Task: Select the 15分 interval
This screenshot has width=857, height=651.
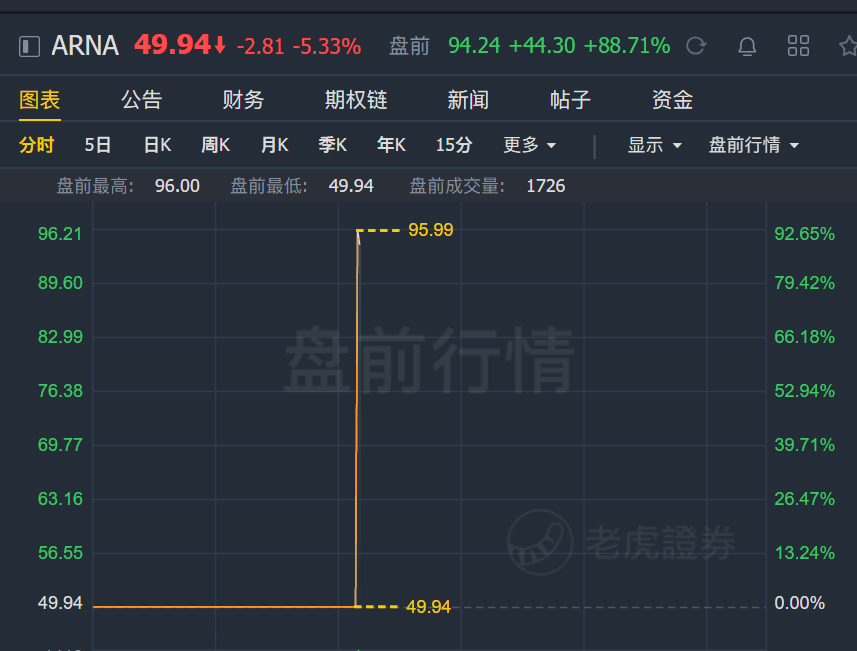Action: click(454, 145)
